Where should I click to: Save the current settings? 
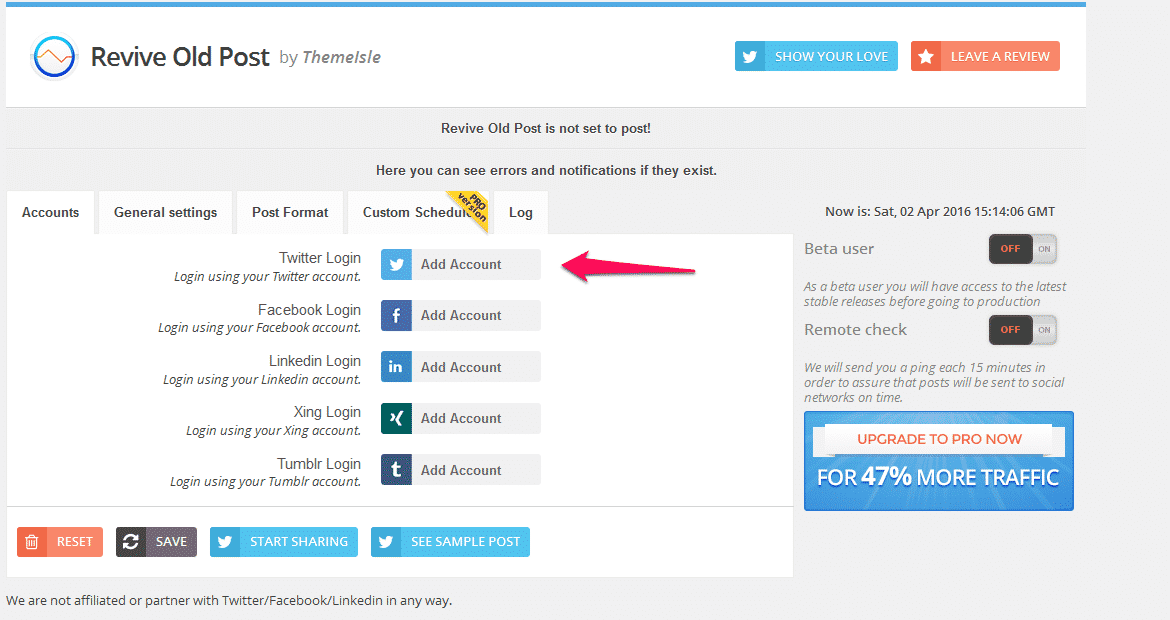pyautogui.click(x=156, y=542)
